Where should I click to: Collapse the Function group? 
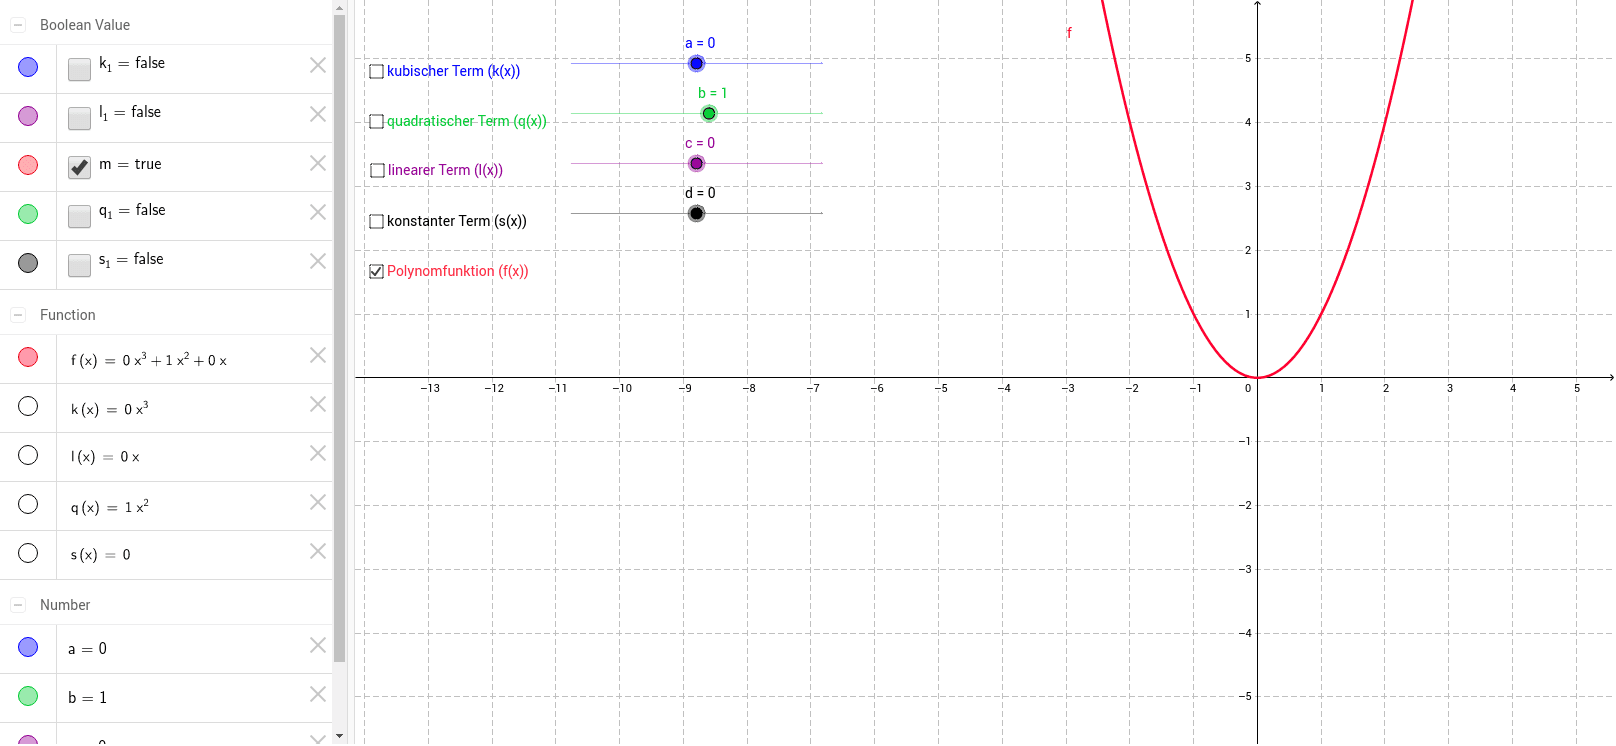point(18,315)
